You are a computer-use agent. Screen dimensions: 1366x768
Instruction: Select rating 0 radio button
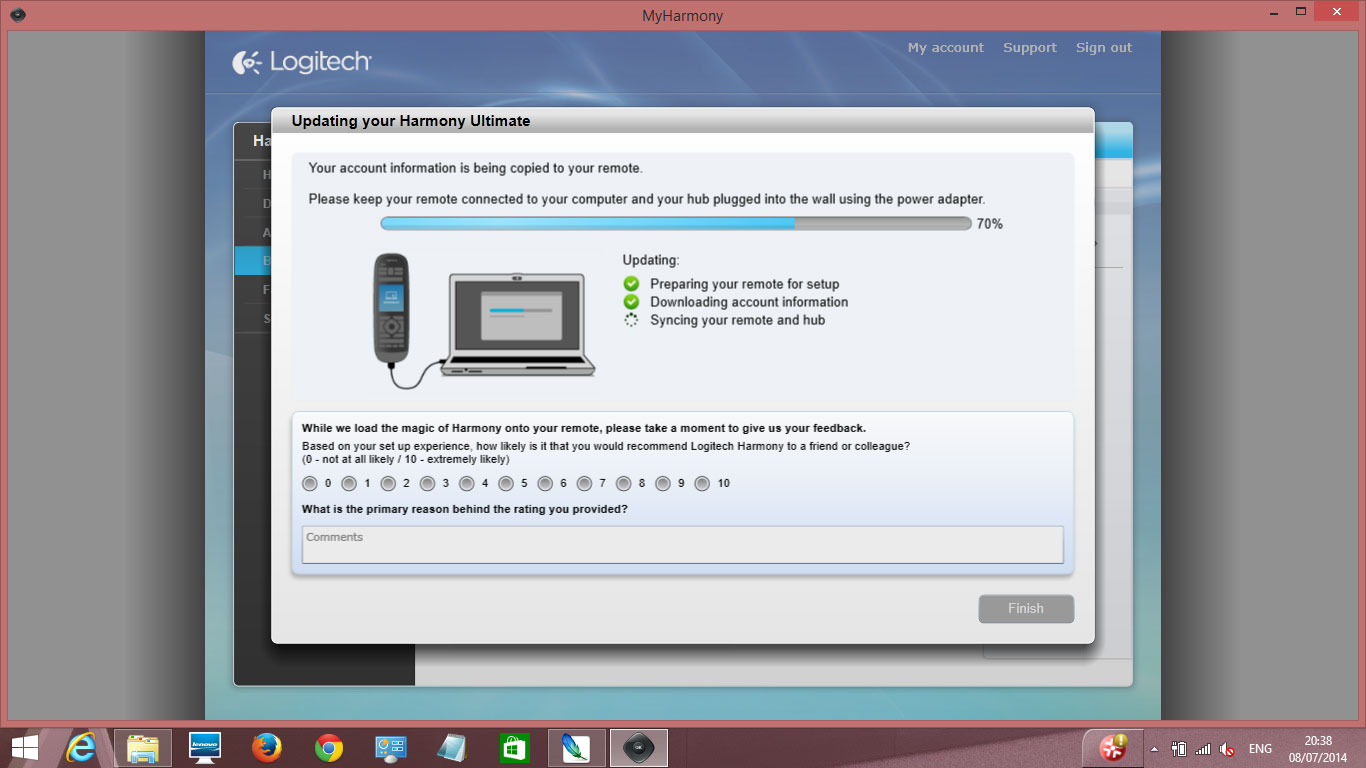tap(309, 483)
